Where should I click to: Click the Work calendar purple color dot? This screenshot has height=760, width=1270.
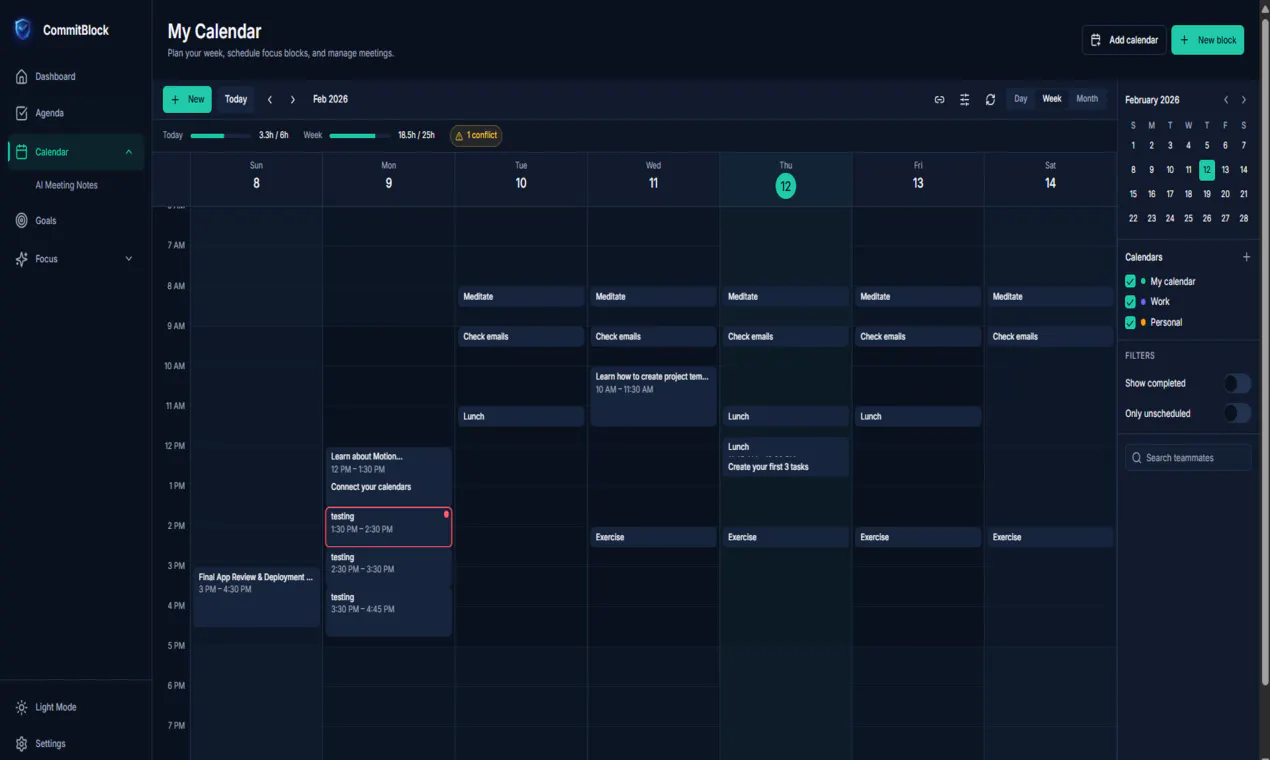[1143, 302]
